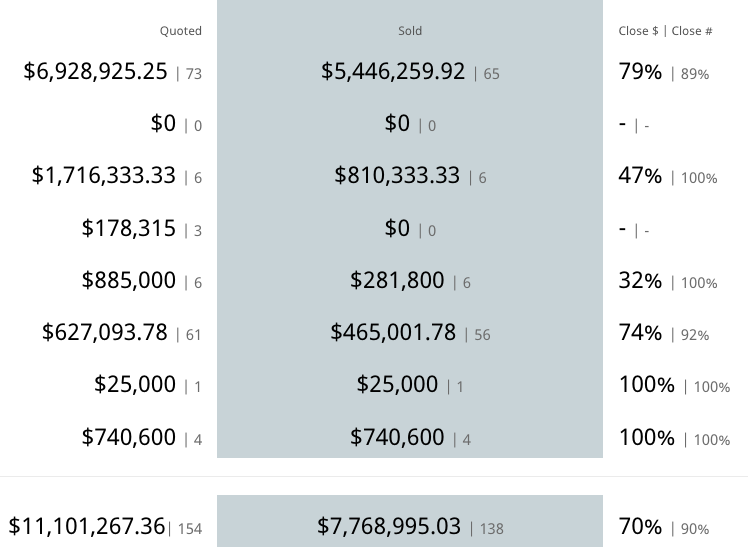The height and width of the screenshot is (548, 748).
Task: Select the $465,001.78 sold amount
Action: 393,332
